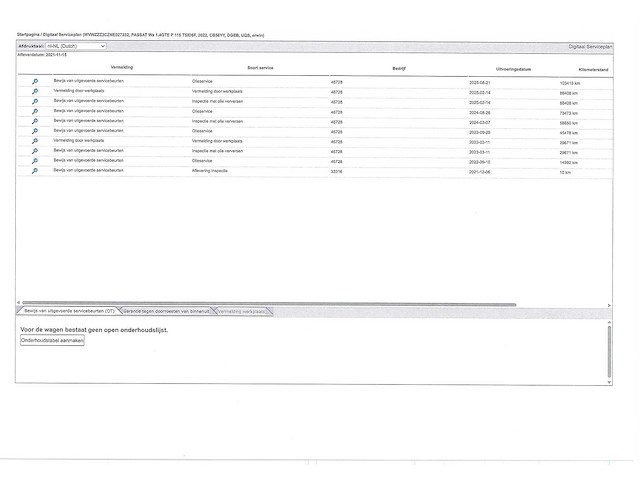640x480 pixels.
Task: Open Inspectie met olie verversen at 29671 km
Action: pyautogui.click(x=35, y=151)
